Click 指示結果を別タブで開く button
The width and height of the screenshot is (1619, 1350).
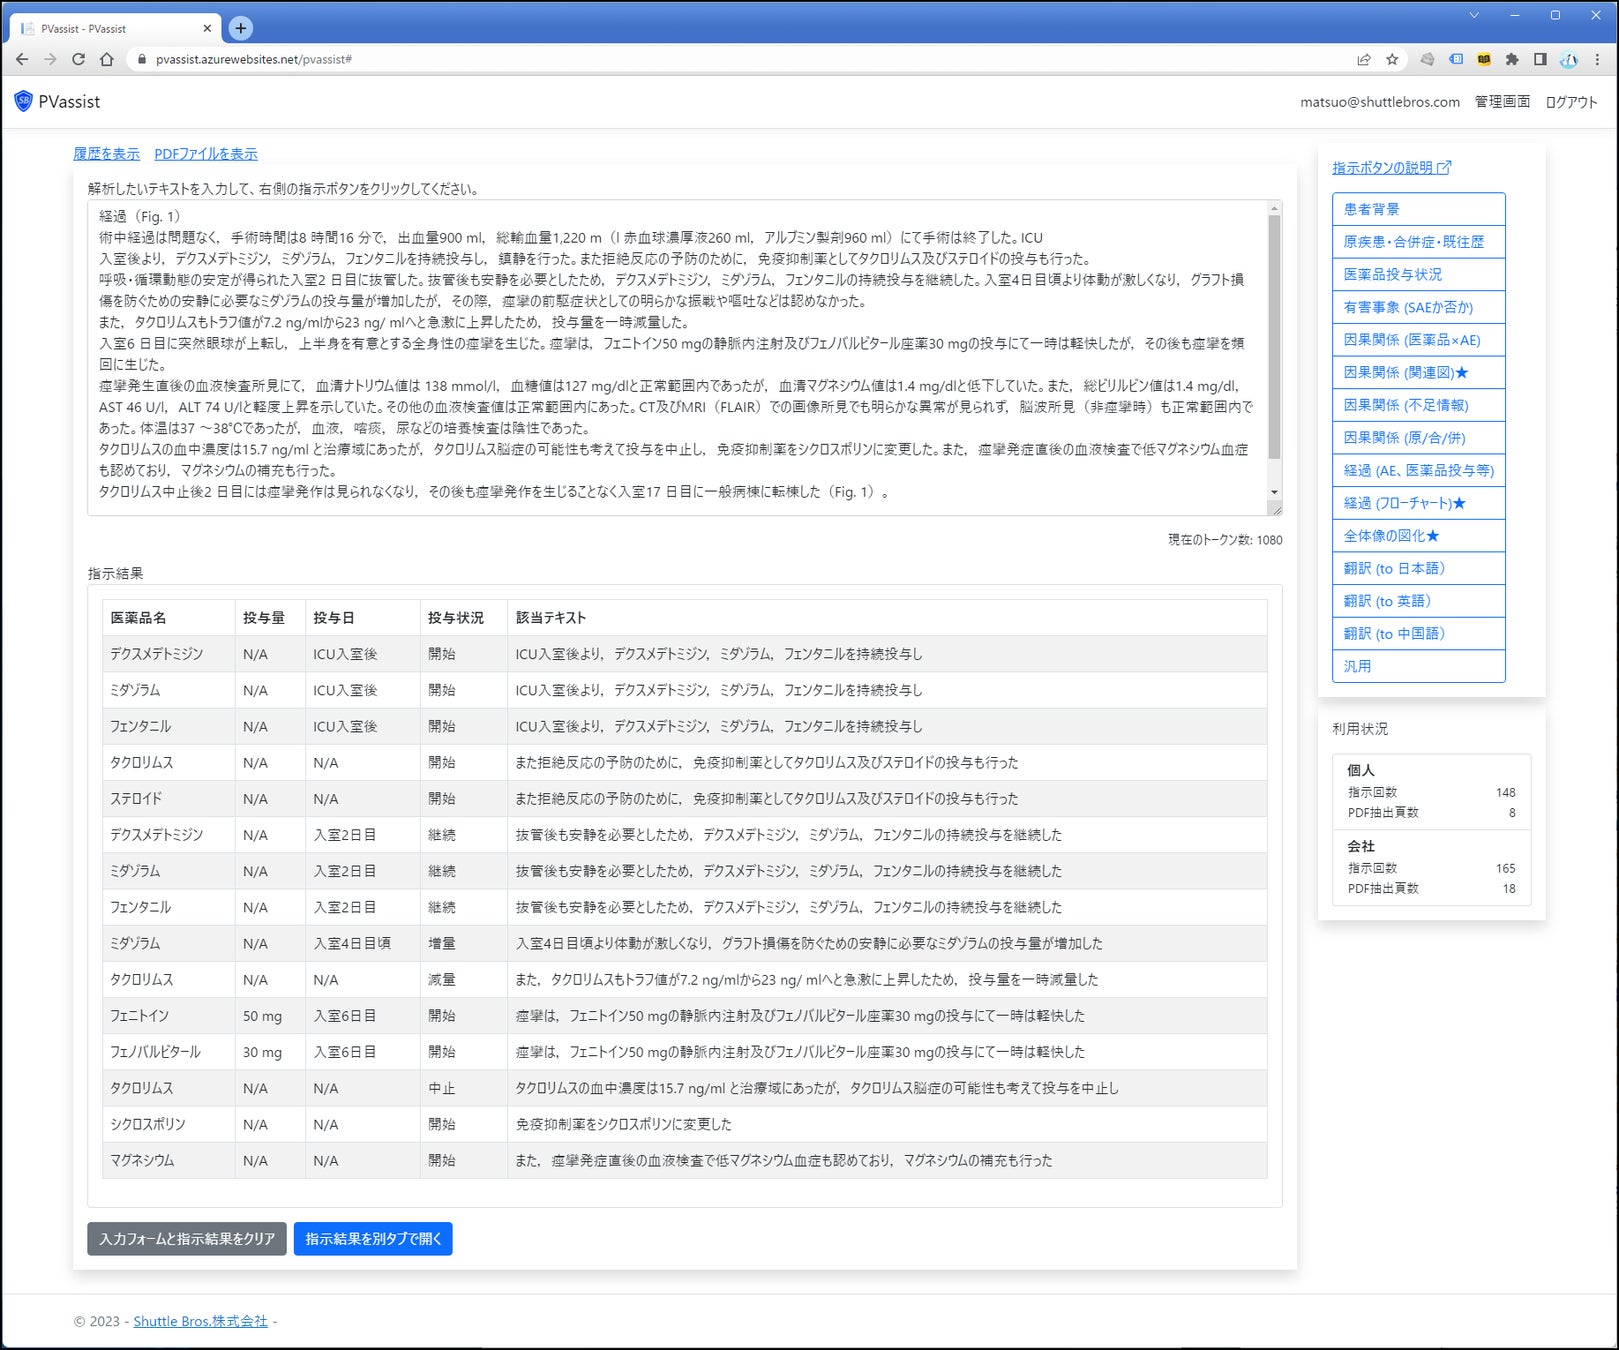(x=373, y=1239)
